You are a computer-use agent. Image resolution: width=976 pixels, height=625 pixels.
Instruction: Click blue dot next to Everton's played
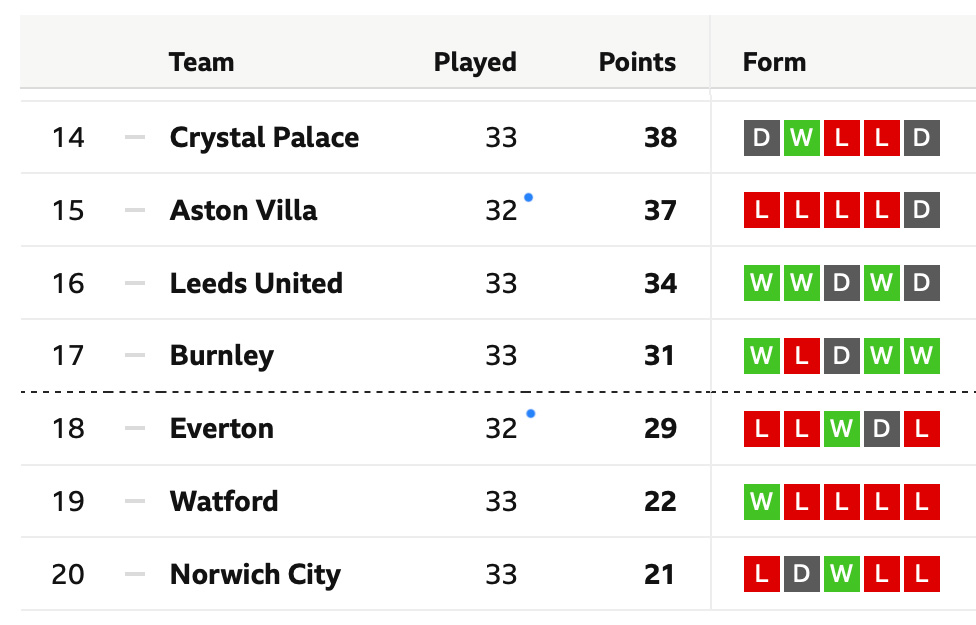[530, 413]
